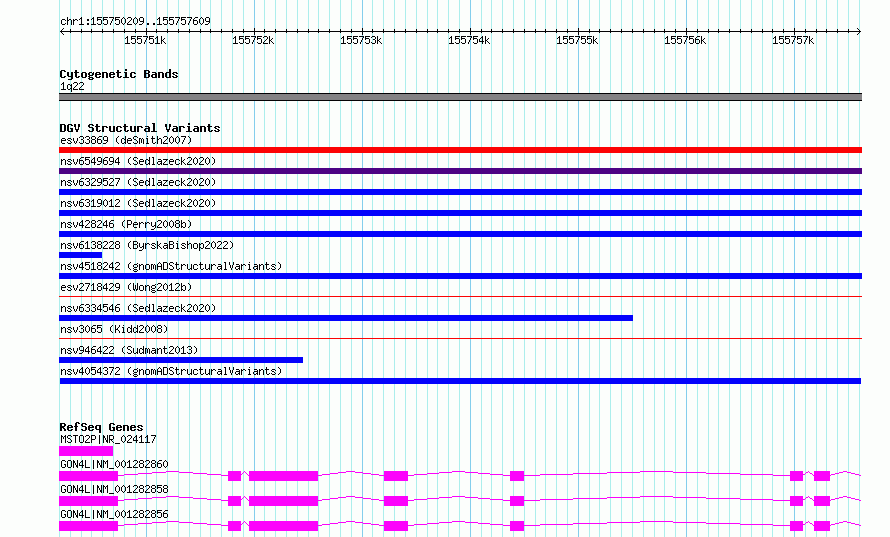
Task: Select the 1q22 cytogenetic band bar
Action: [x=460, y=97]
